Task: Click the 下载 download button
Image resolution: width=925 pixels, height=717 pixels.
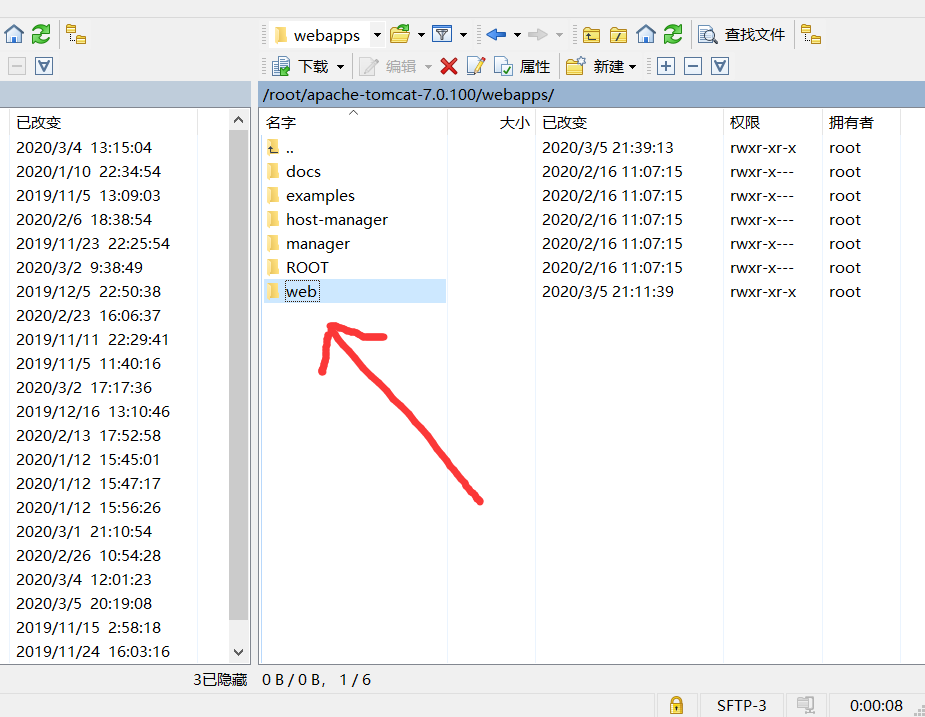Action: point(301,66)
